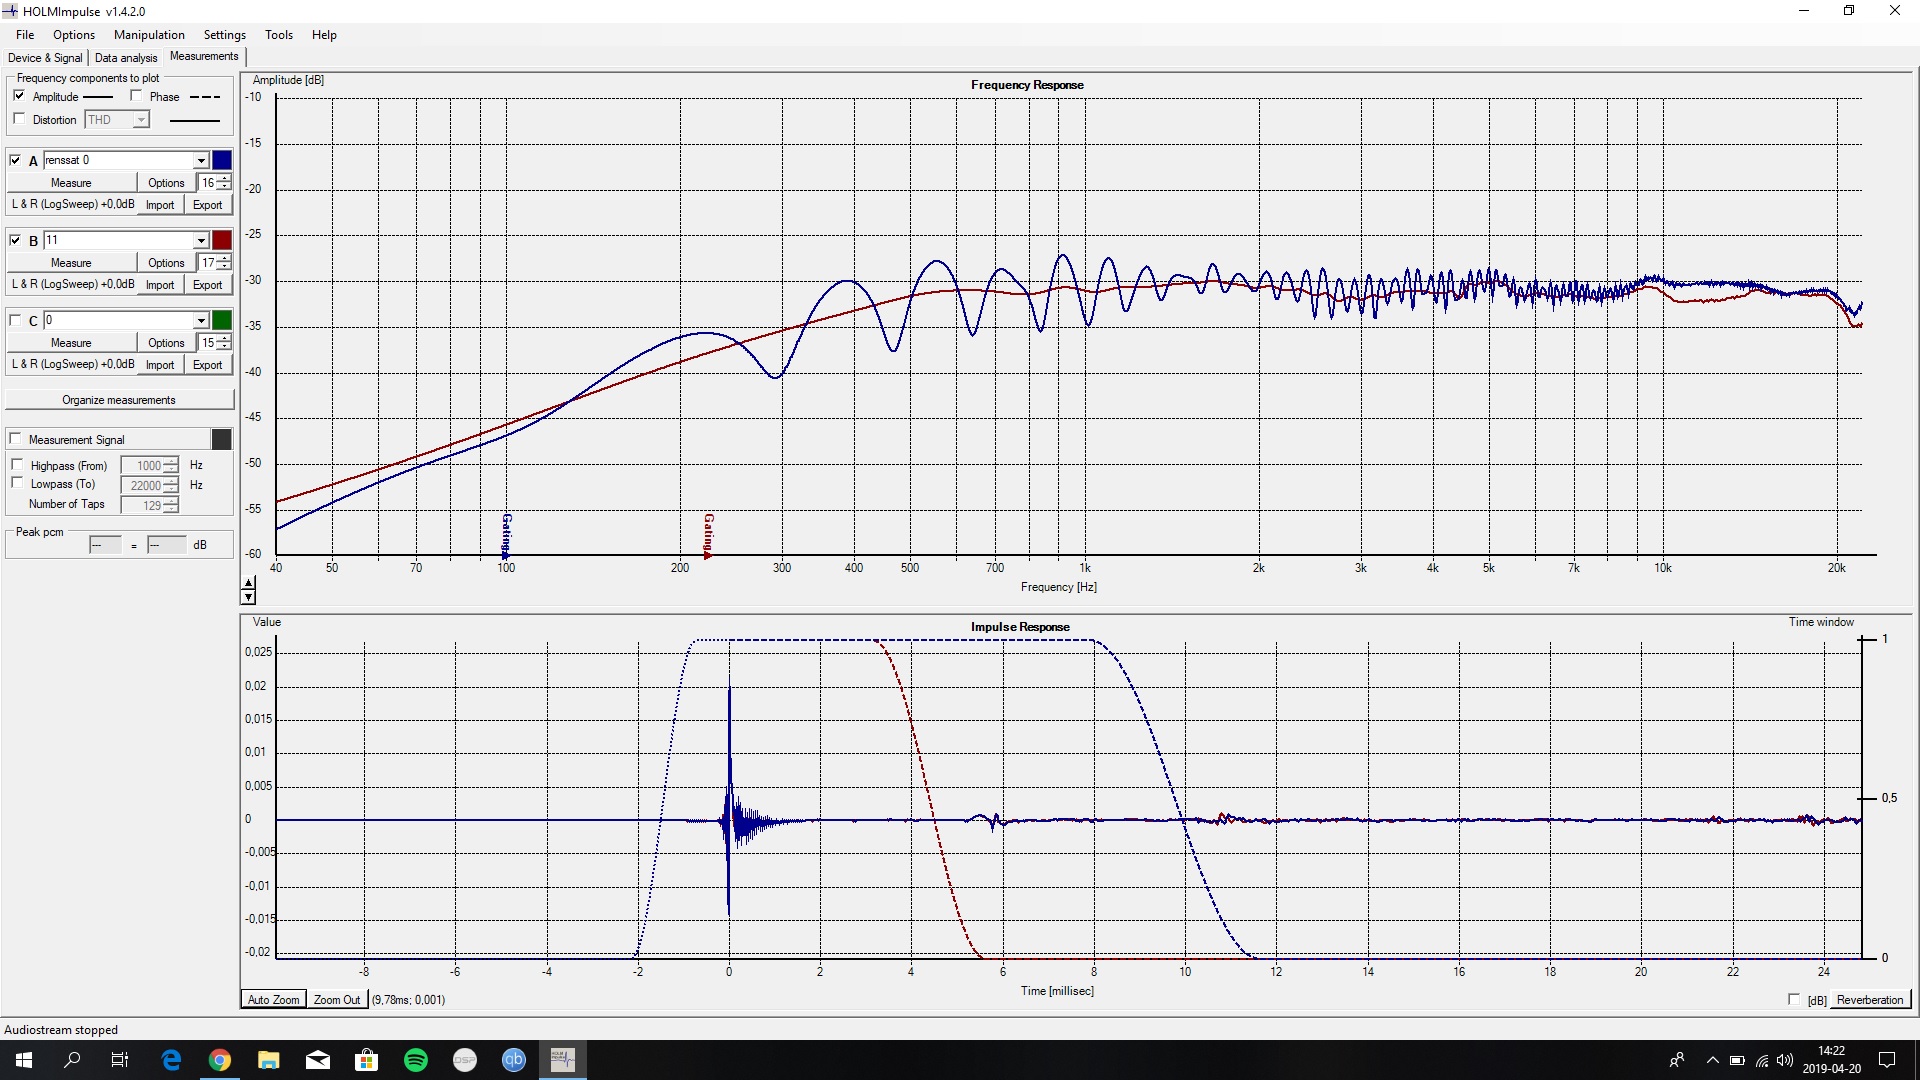1920x1080 pixels.
Task: Open battery status tray icon
Action: coord(1737,1060)
